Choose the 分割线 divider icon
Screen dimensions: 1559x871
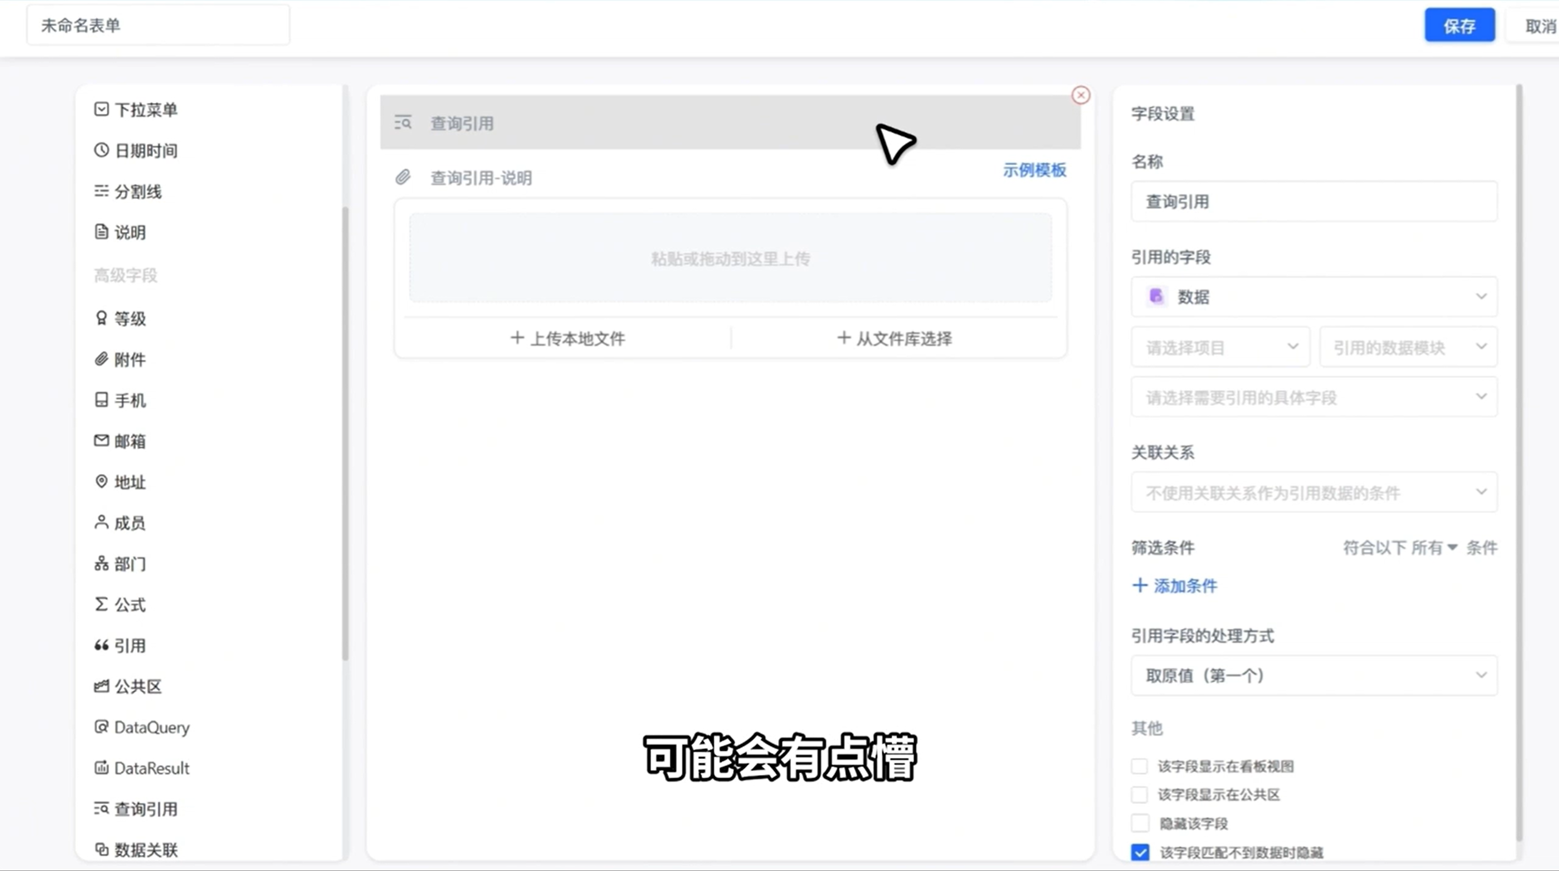pos(101,191)
